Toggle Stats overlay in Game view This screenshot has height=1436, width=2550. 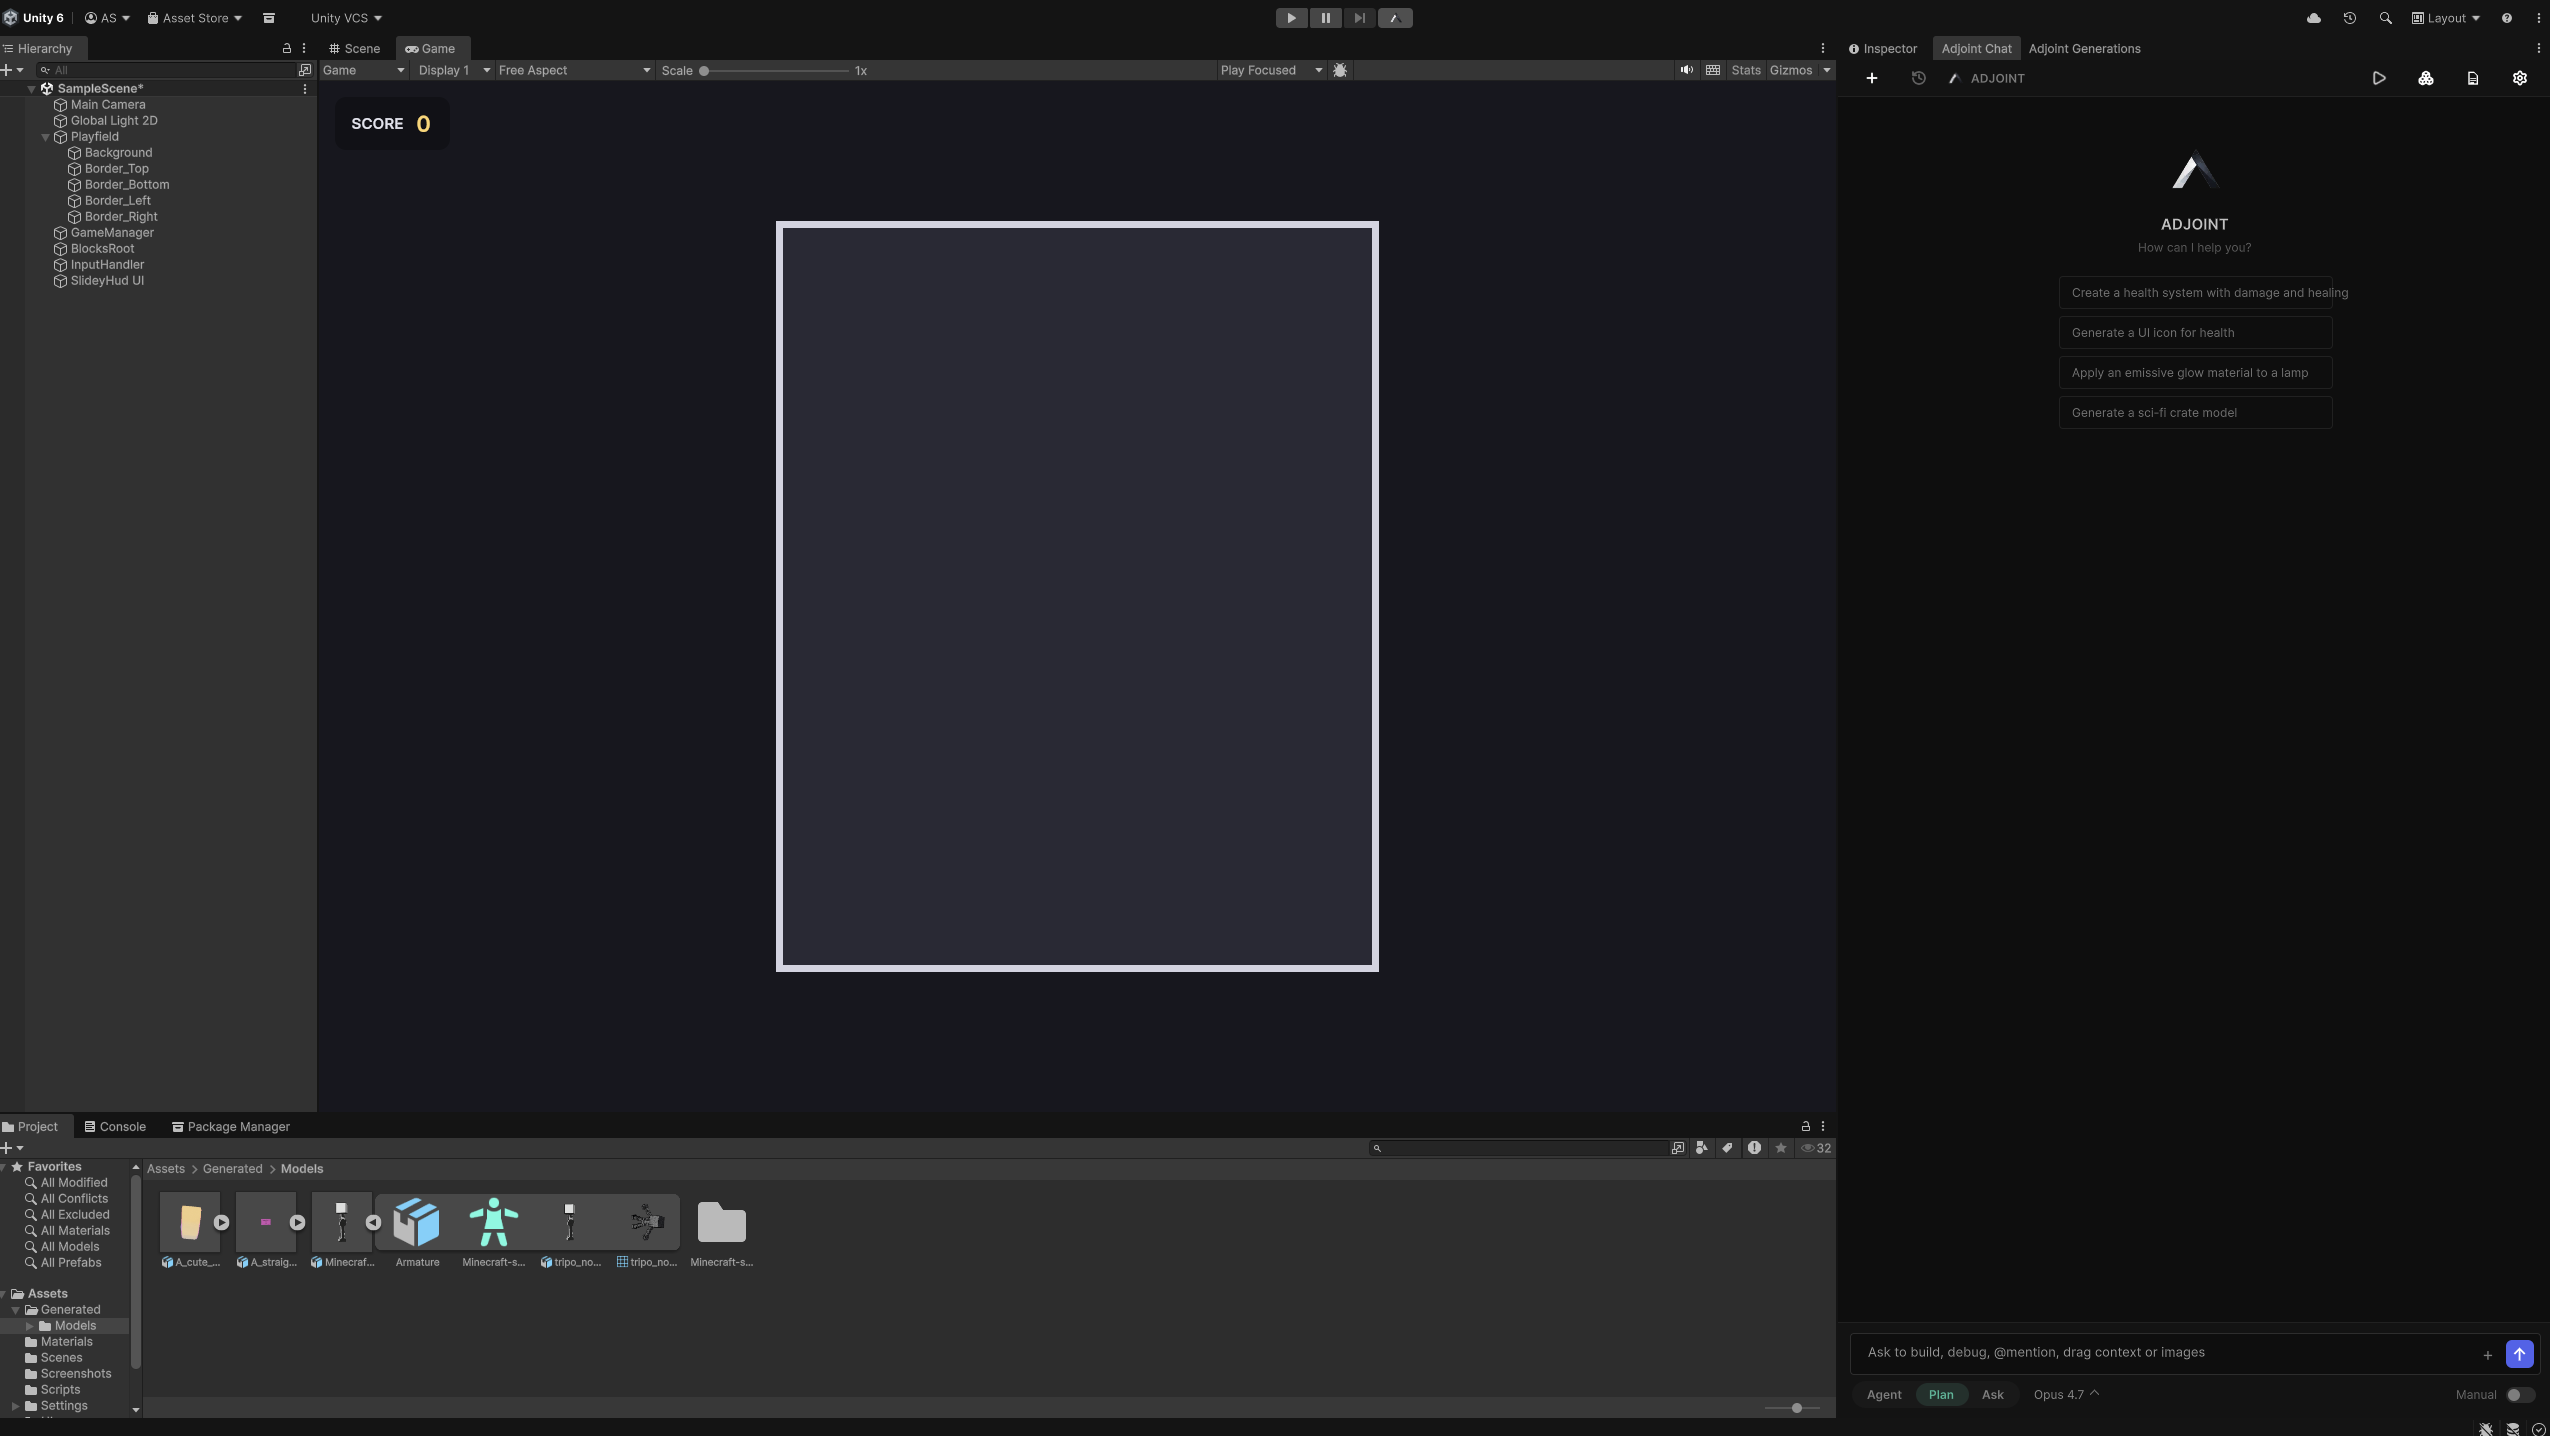pos(1746,70)
